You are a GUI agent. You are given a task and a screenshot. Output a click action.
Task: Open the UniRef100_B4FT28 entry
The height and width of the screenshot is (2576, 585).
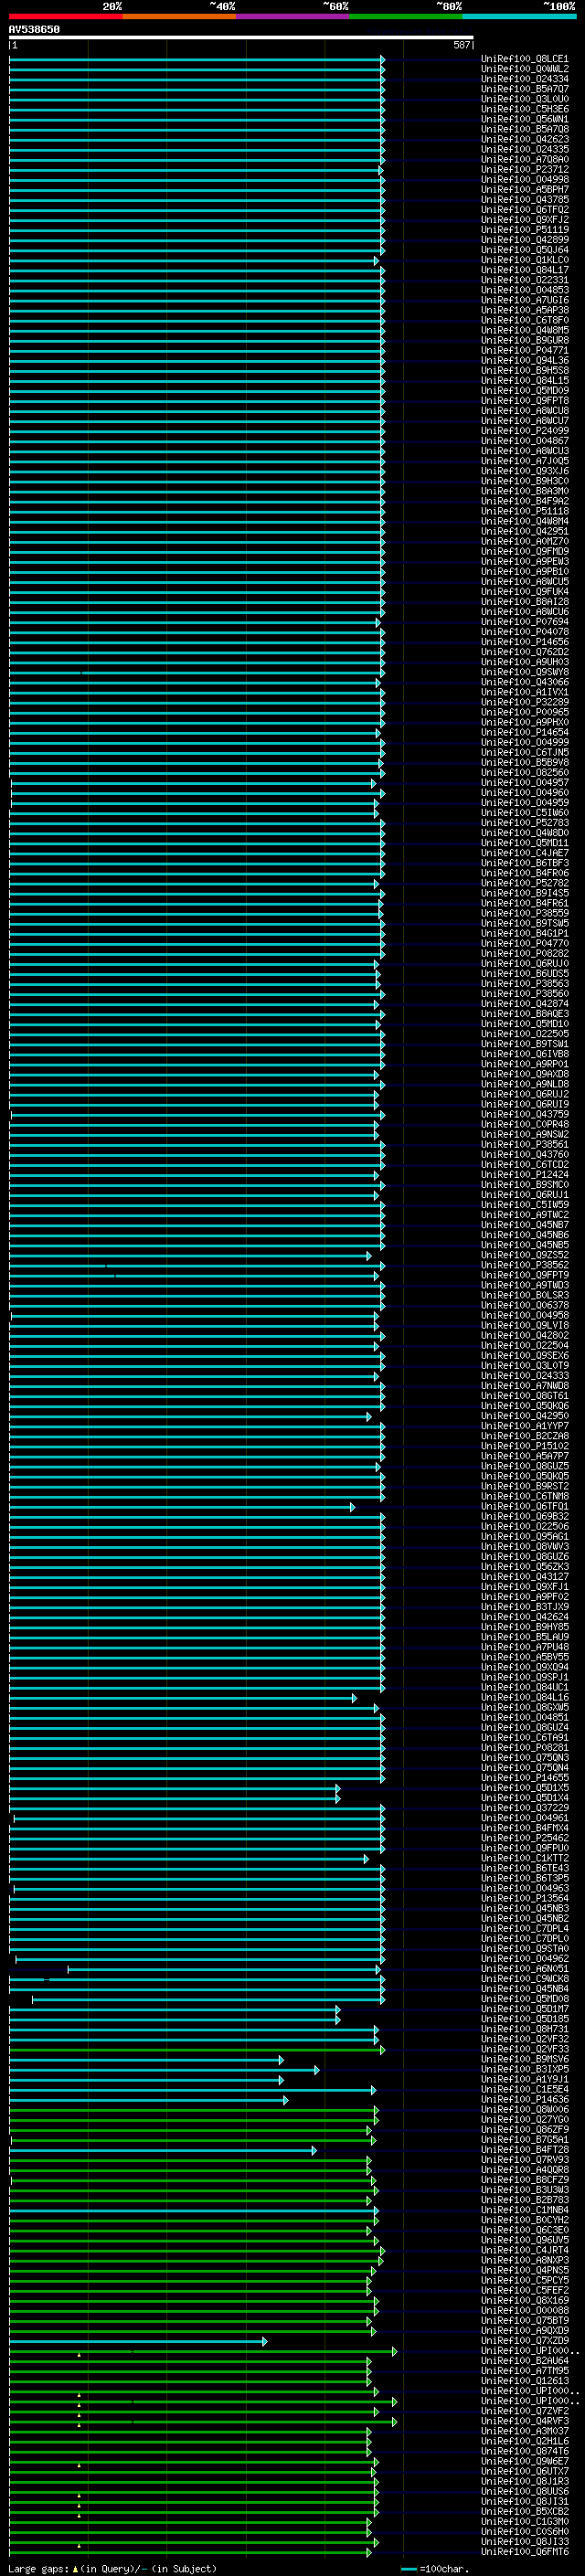click(x=525, y=2149)
